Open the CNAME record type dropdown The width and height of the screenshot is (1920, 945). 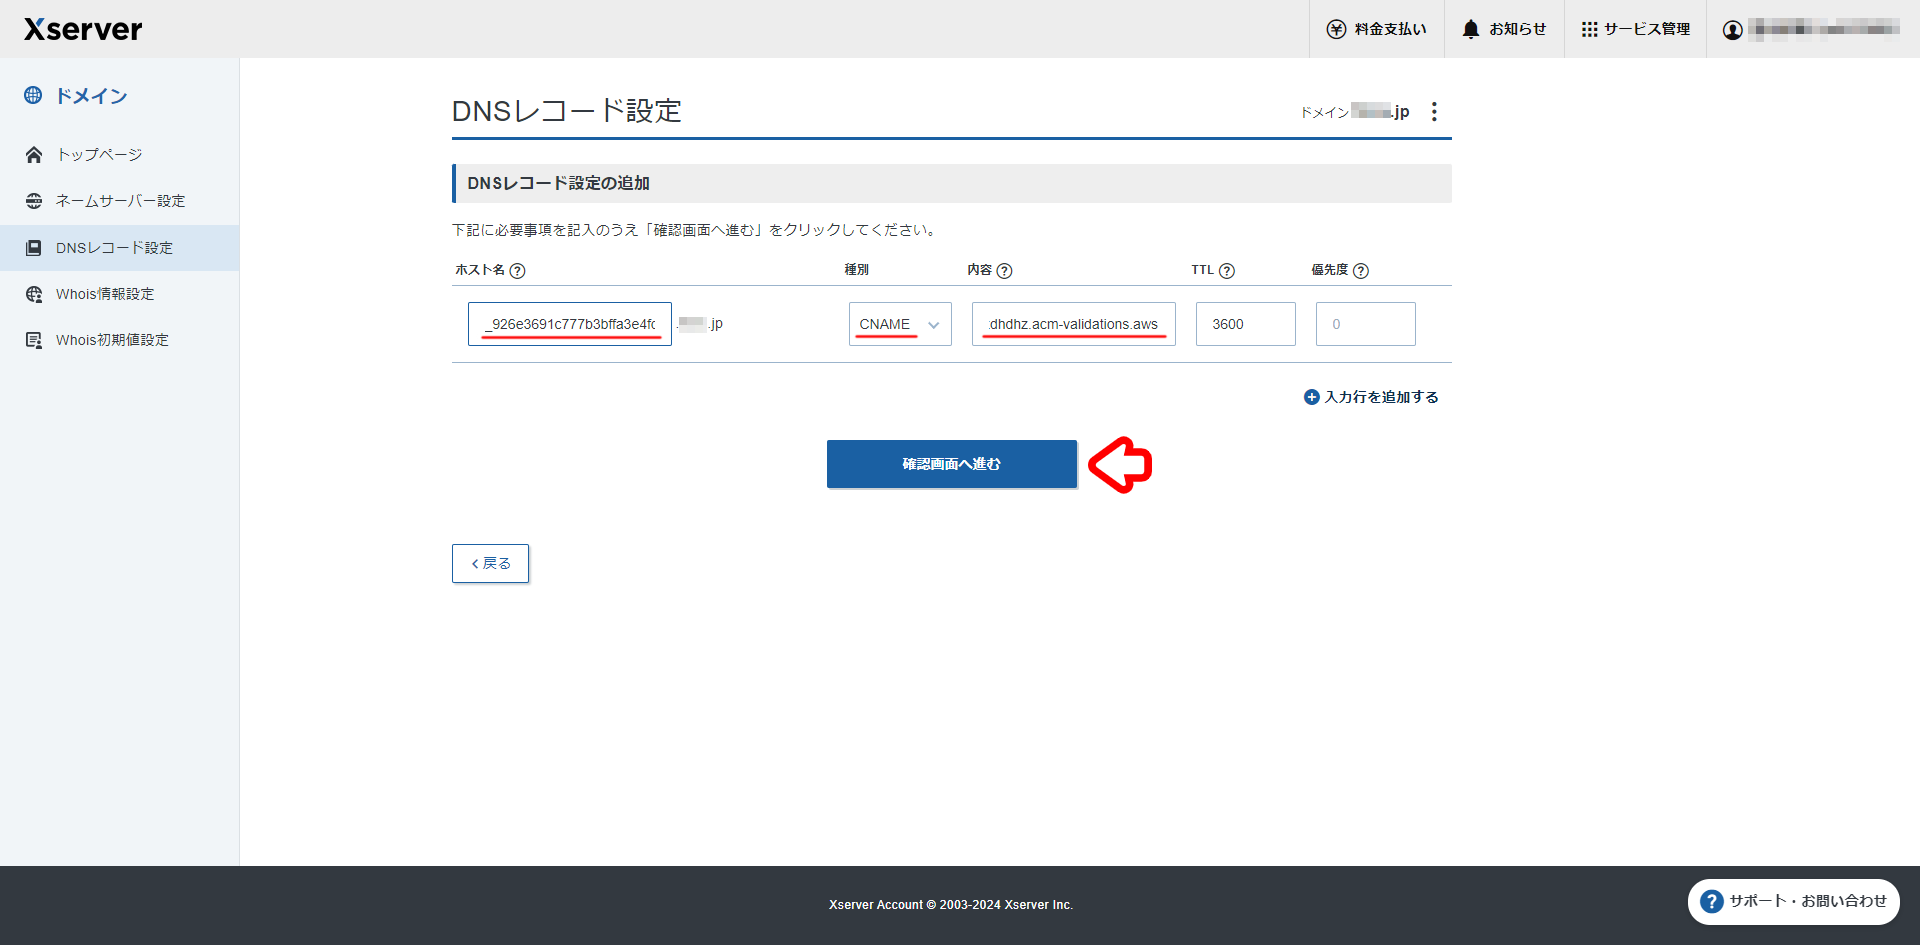pos(900,324)
